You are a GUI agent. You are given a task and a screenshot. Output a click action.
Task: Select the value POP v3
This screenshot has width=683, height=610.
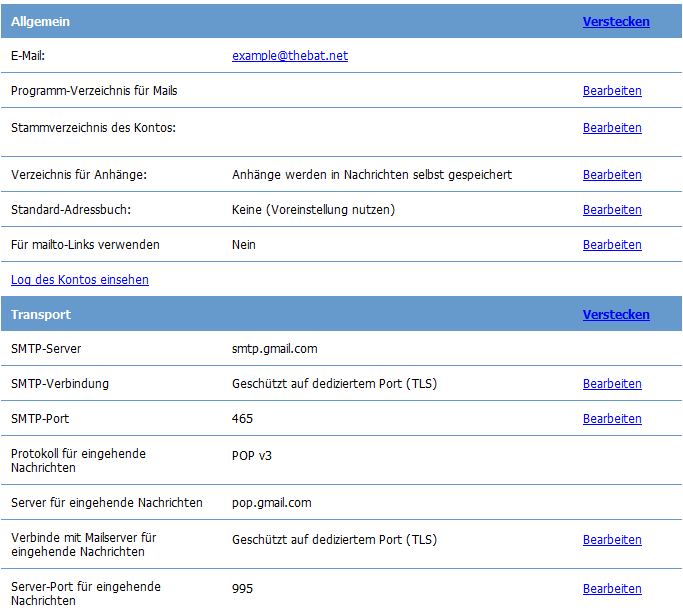(x=251, y=455)
